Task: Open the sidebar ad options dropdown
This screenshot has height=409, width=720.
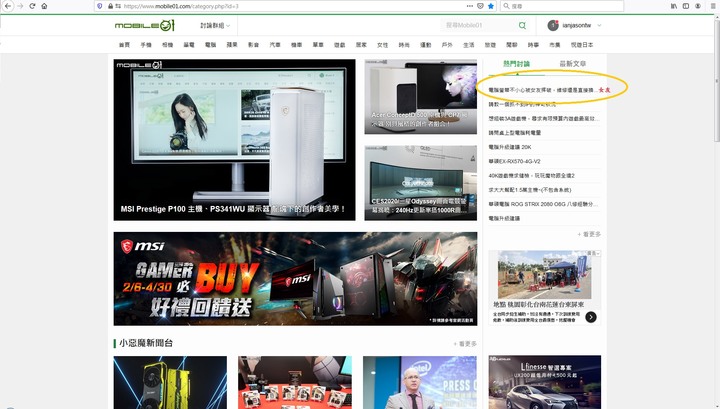Action: coord(593,253)
